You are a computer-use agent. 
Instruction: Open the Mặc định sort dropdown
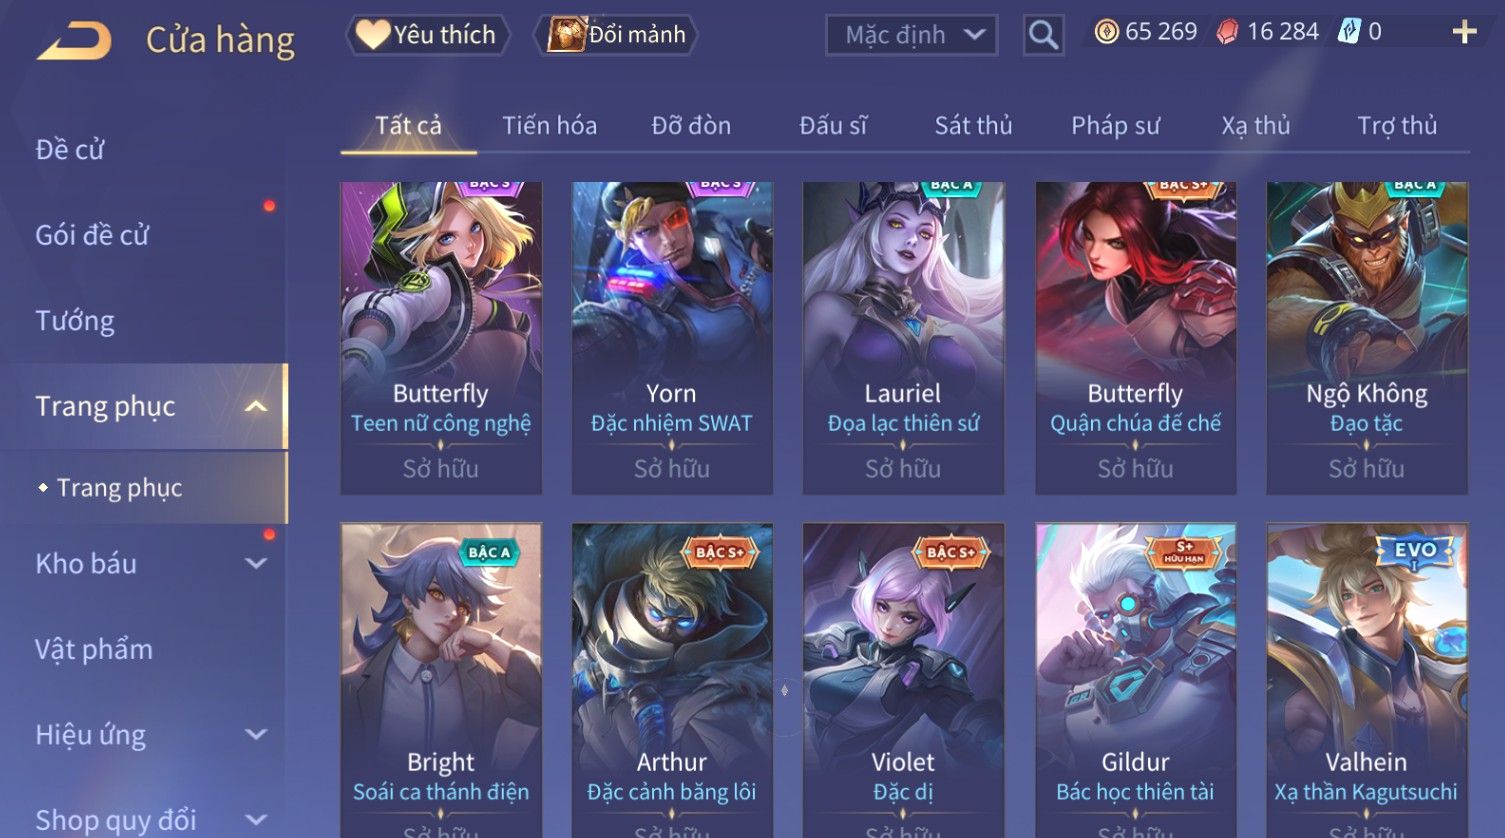click(911, 36)
